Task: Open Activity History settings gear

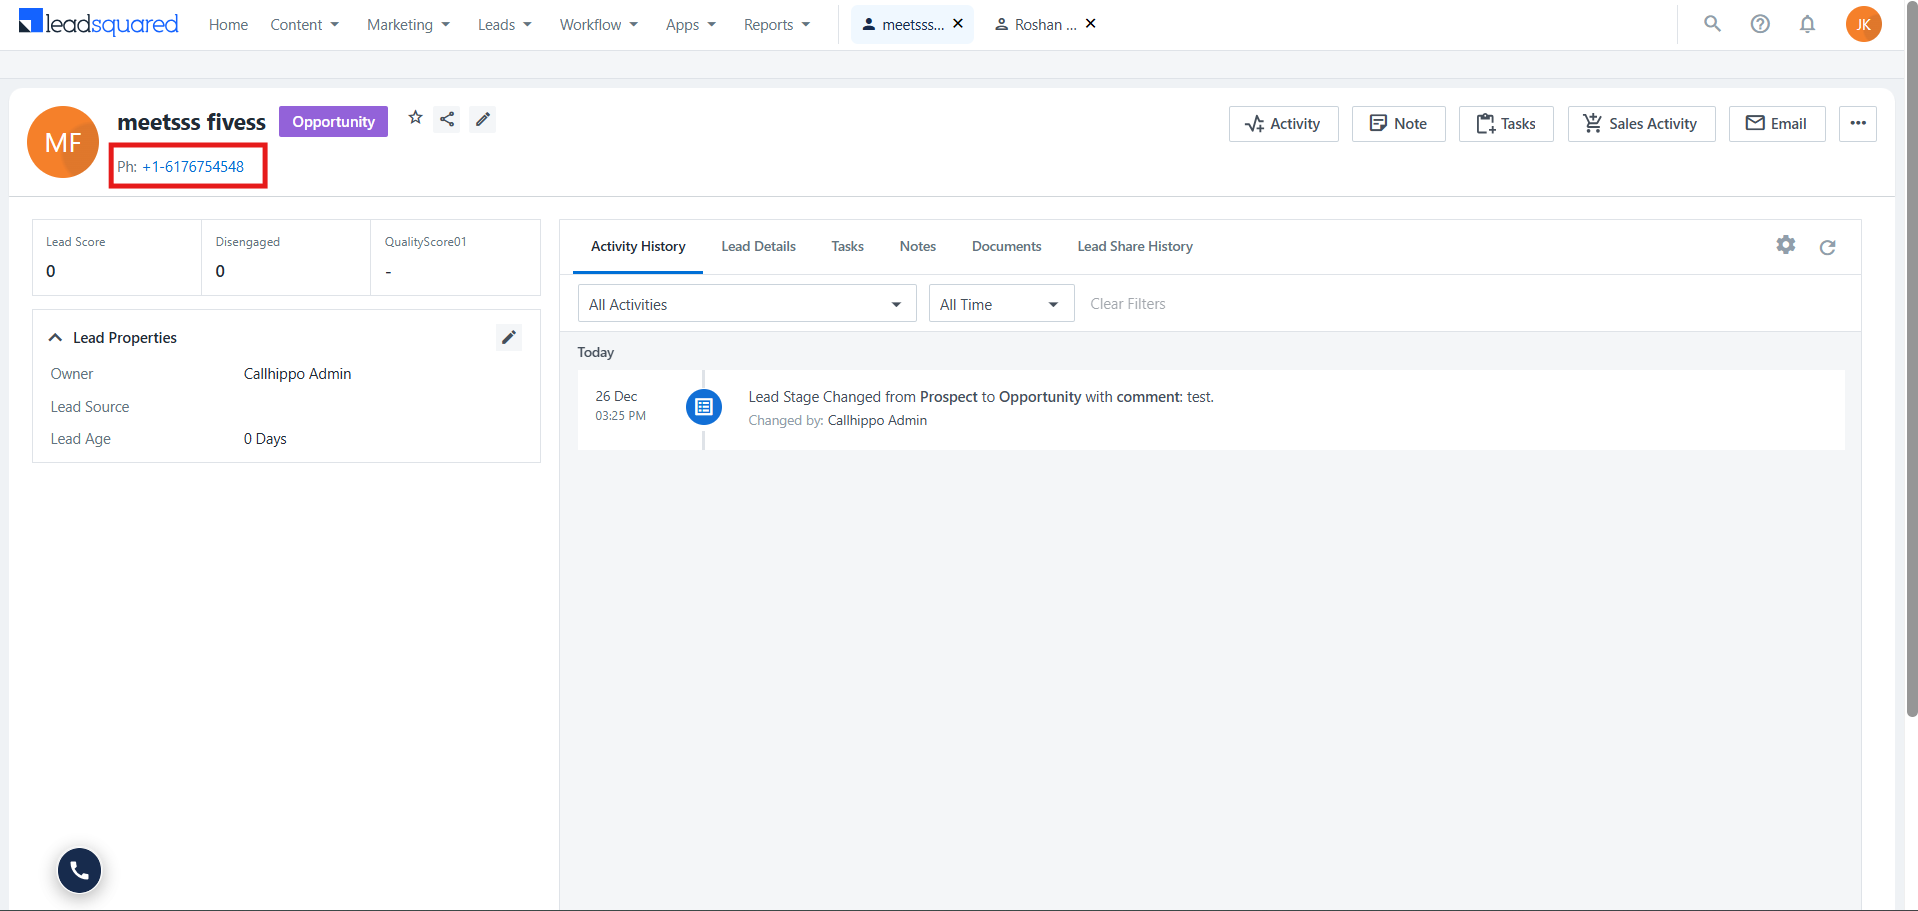Action: [1786, 245]
